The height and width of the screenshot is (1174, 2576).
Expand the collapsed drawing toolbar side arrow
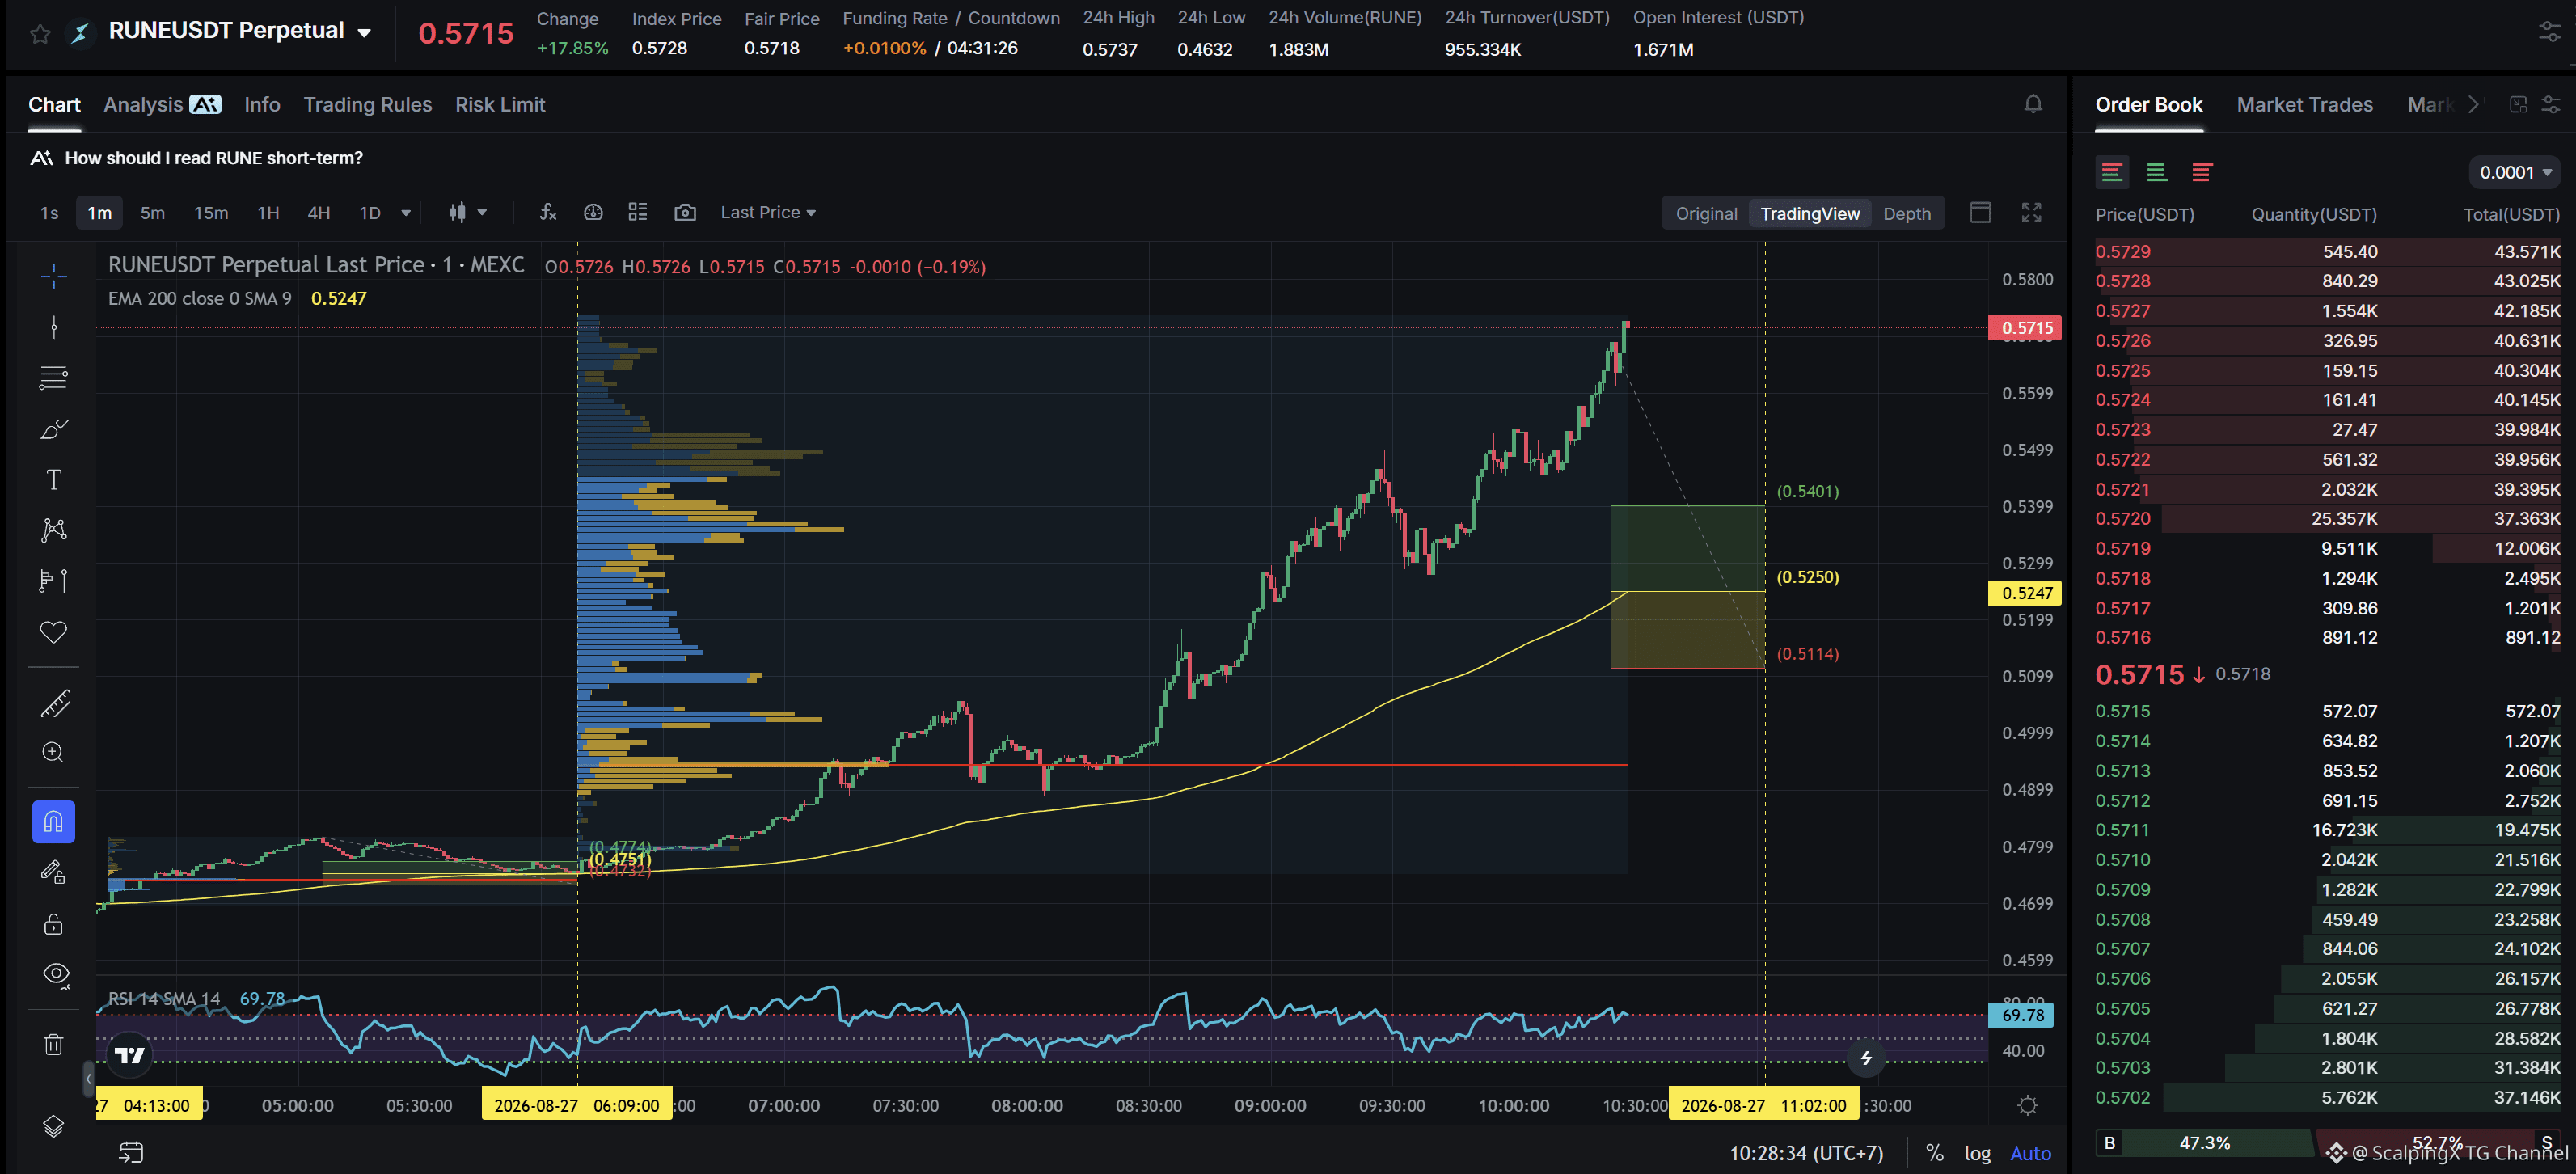88,1078
